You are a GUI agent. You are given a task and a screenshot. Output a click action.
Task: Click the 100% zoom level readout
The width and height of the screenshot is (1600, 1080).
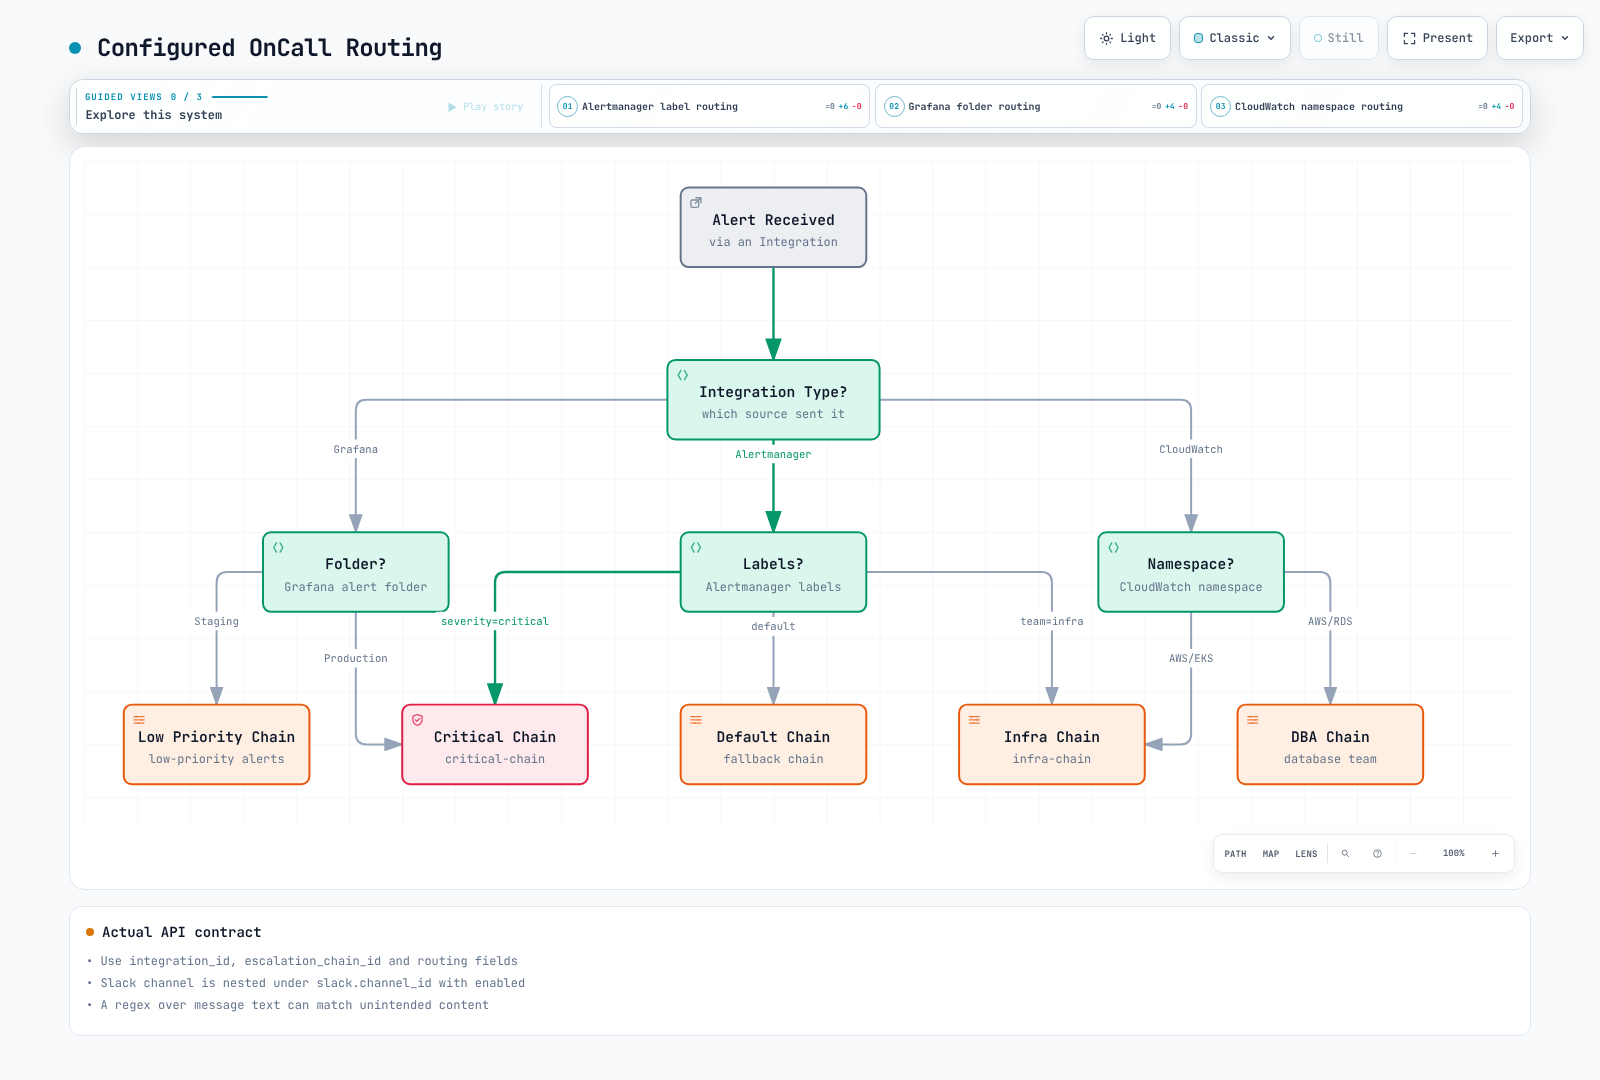click(x=1454, y=854)
